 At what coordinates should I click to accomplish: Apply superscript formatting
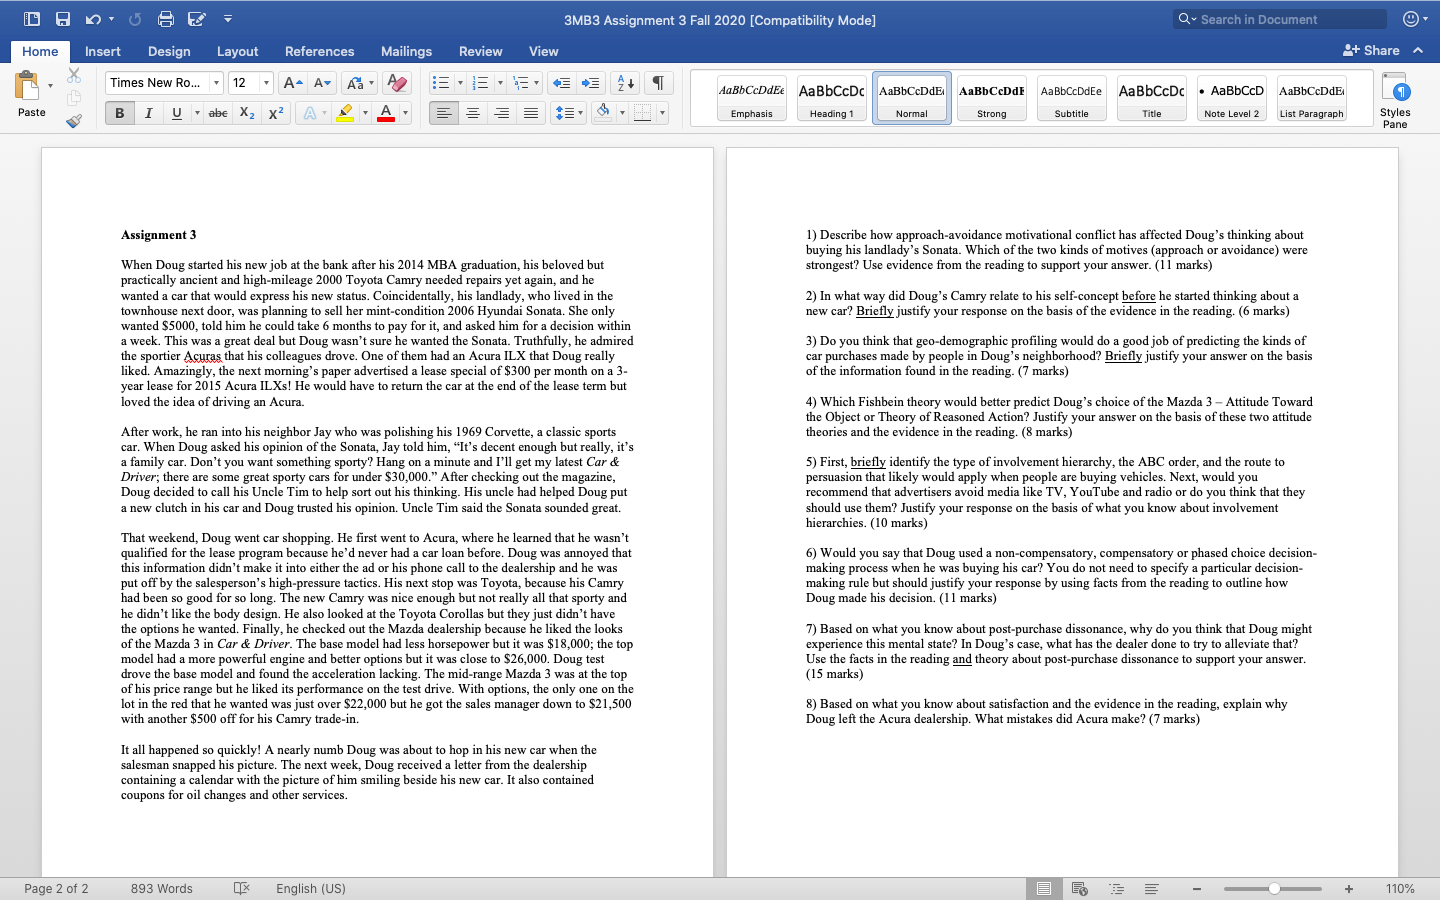(276, 113)
